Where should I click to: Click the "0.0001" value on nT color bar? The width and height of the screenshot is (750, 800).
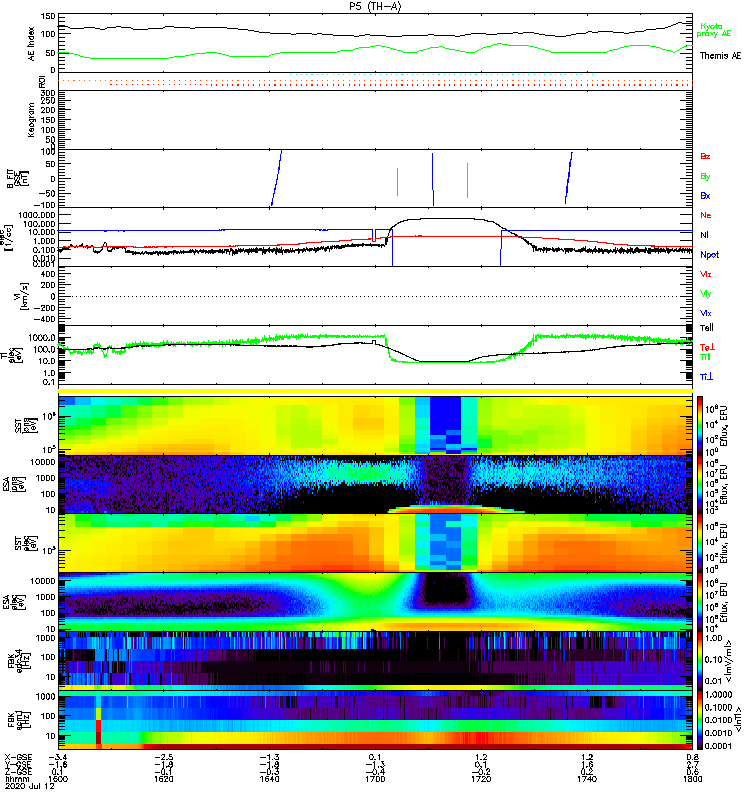(x=718, y=746)
